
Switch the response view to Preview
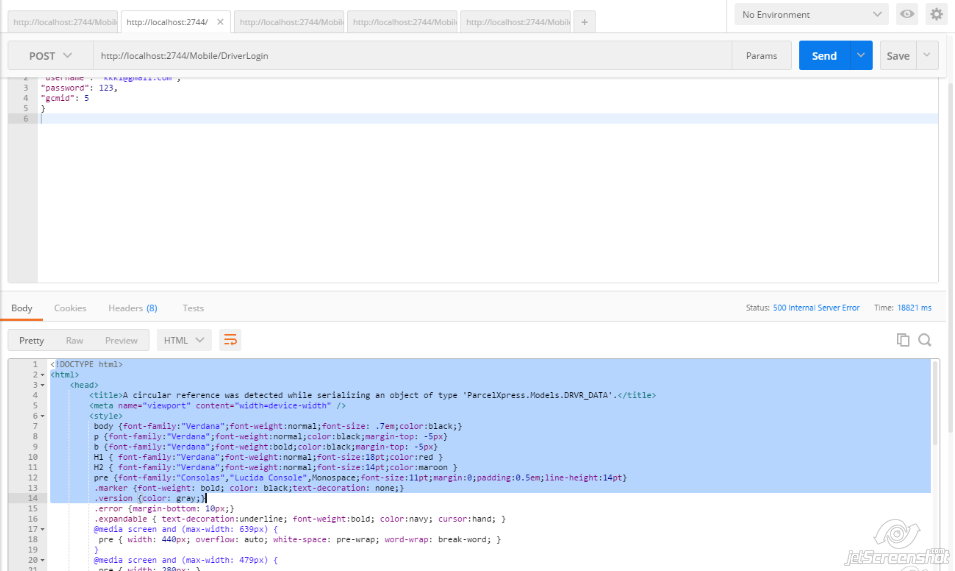[121, 340]
